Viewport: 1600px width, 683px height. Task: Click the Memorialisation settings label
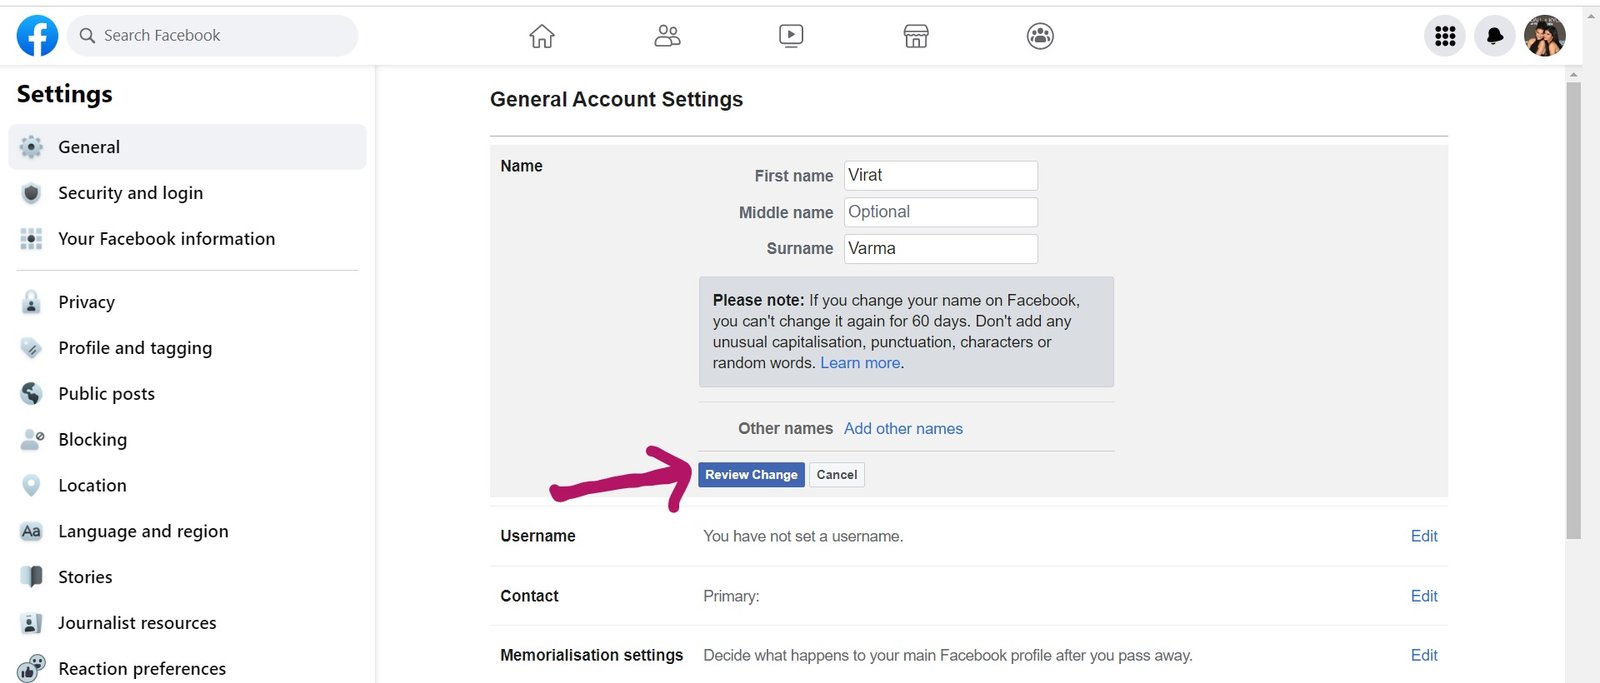point(591,655)
